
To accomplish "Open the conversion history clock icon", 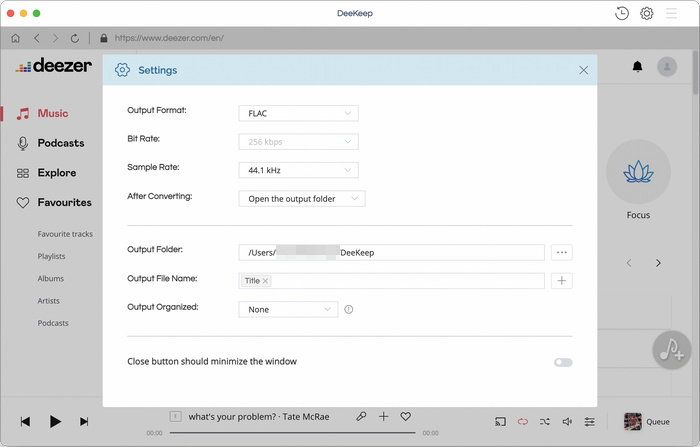I will click(x=621, y=13).
